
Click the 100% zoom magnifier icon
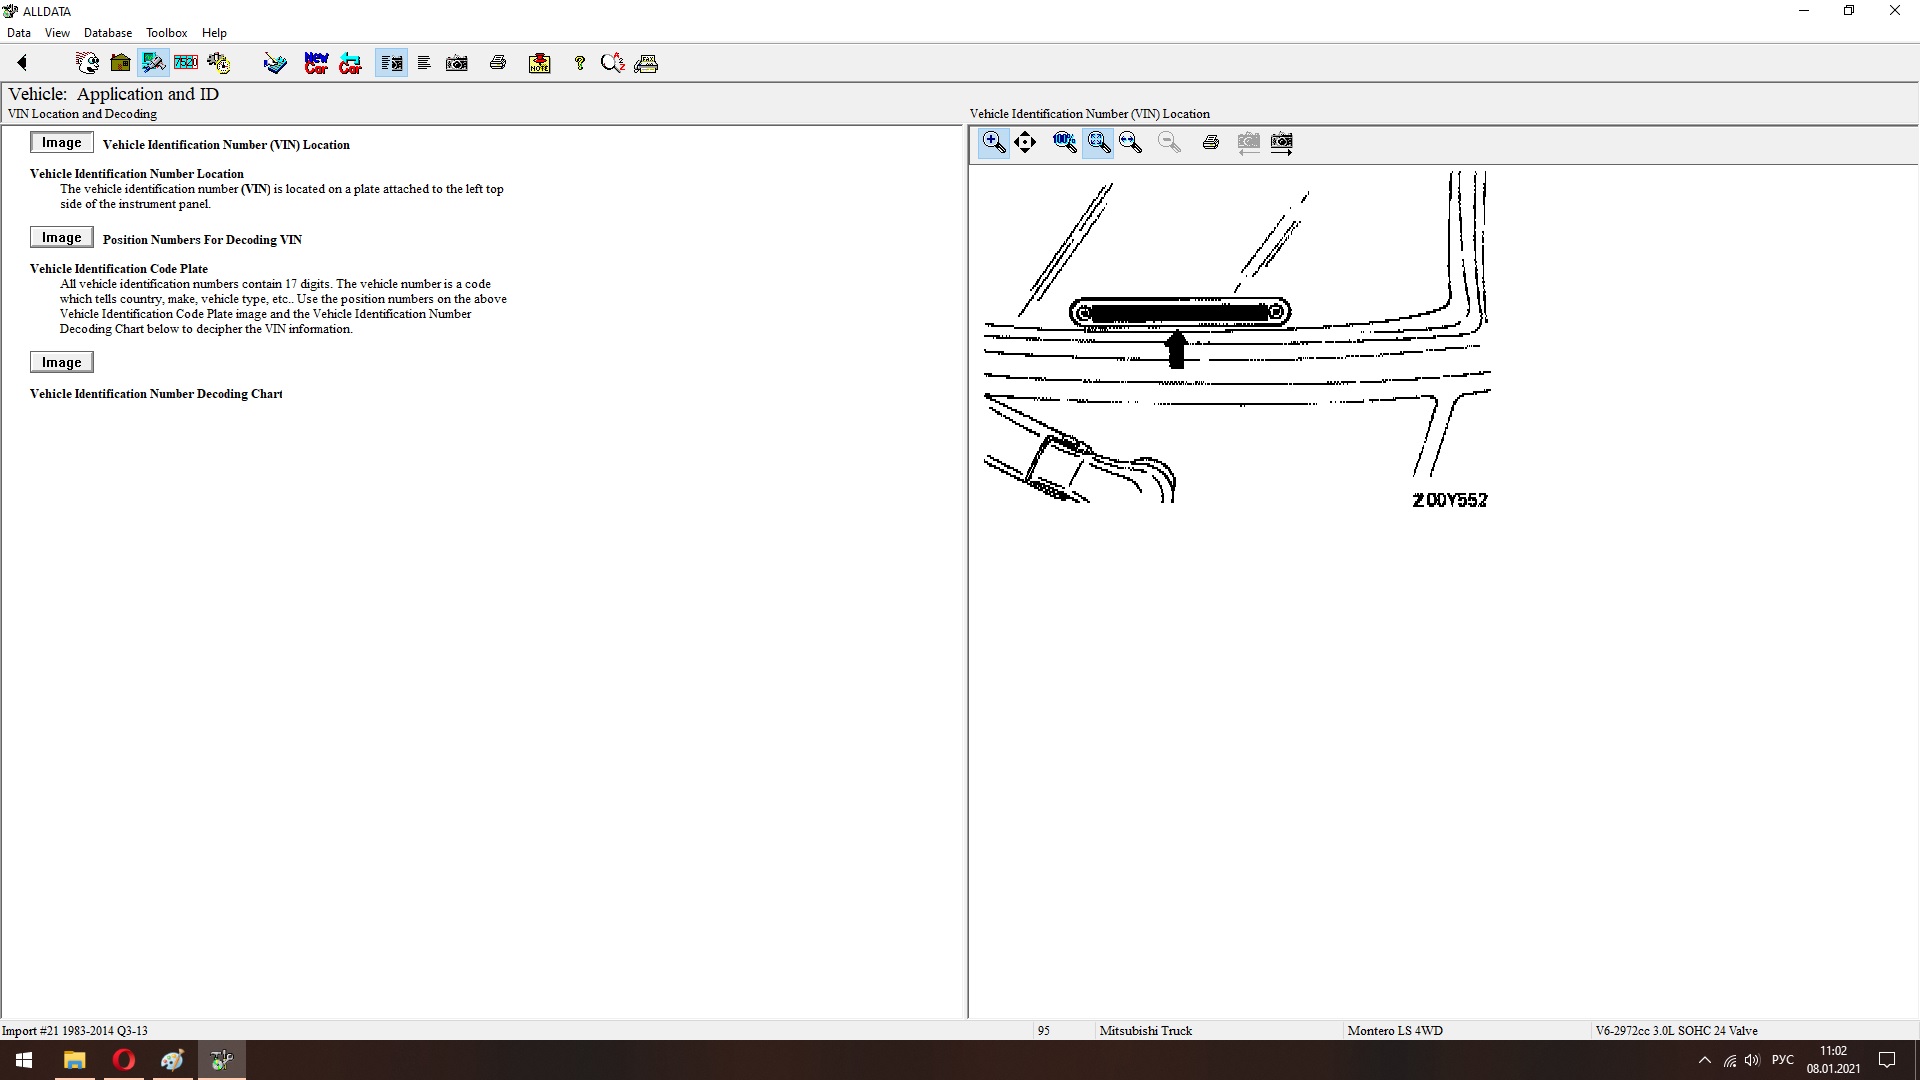tap(1064, 142)
